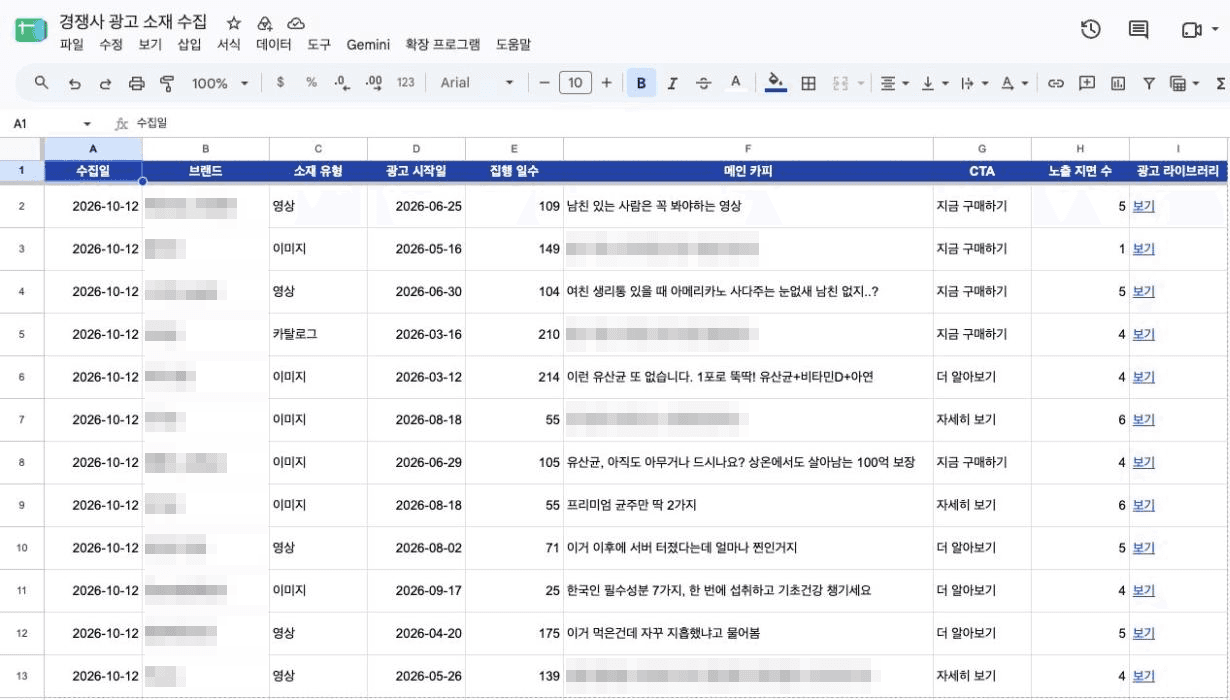Insert a chart from the toolbar
This screenshot has width=1230, height=700.
(1118, 83)
